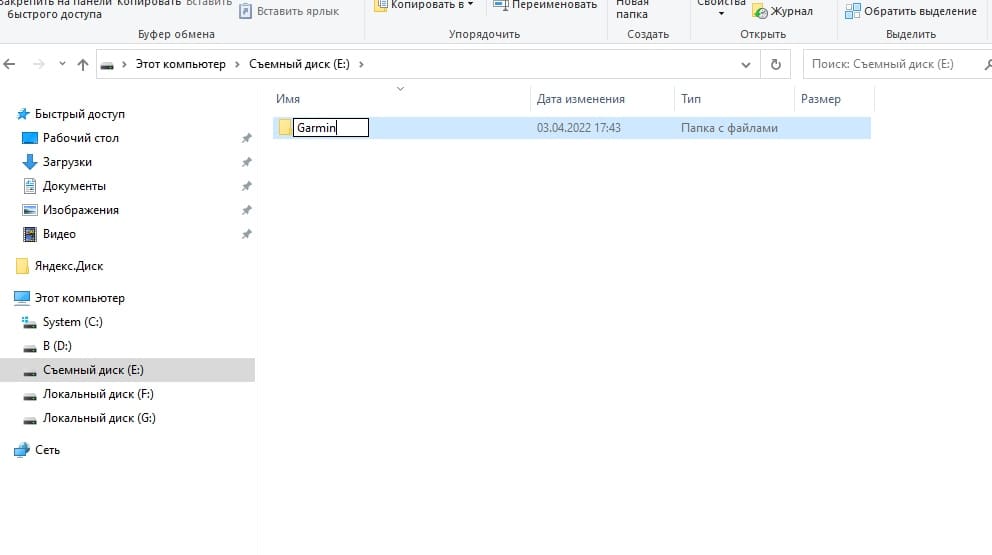Click the Up one level arrow
Screen dimensions: 992x555
point(83,64)
